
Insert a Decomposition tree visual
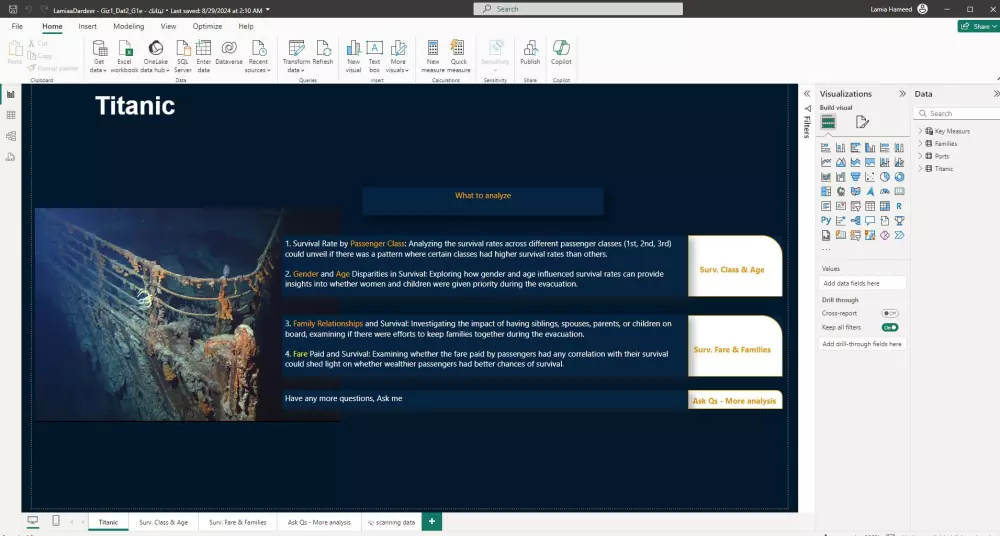[855, 221]
